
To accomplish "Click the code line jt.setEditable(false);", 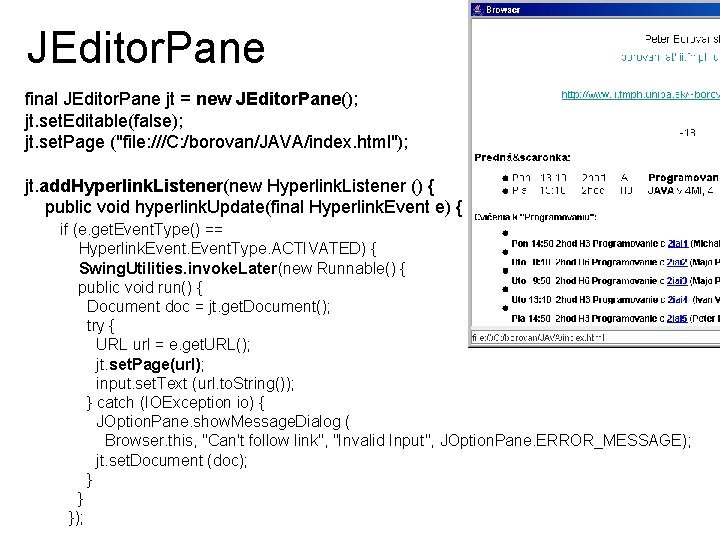I will point(104,121).
